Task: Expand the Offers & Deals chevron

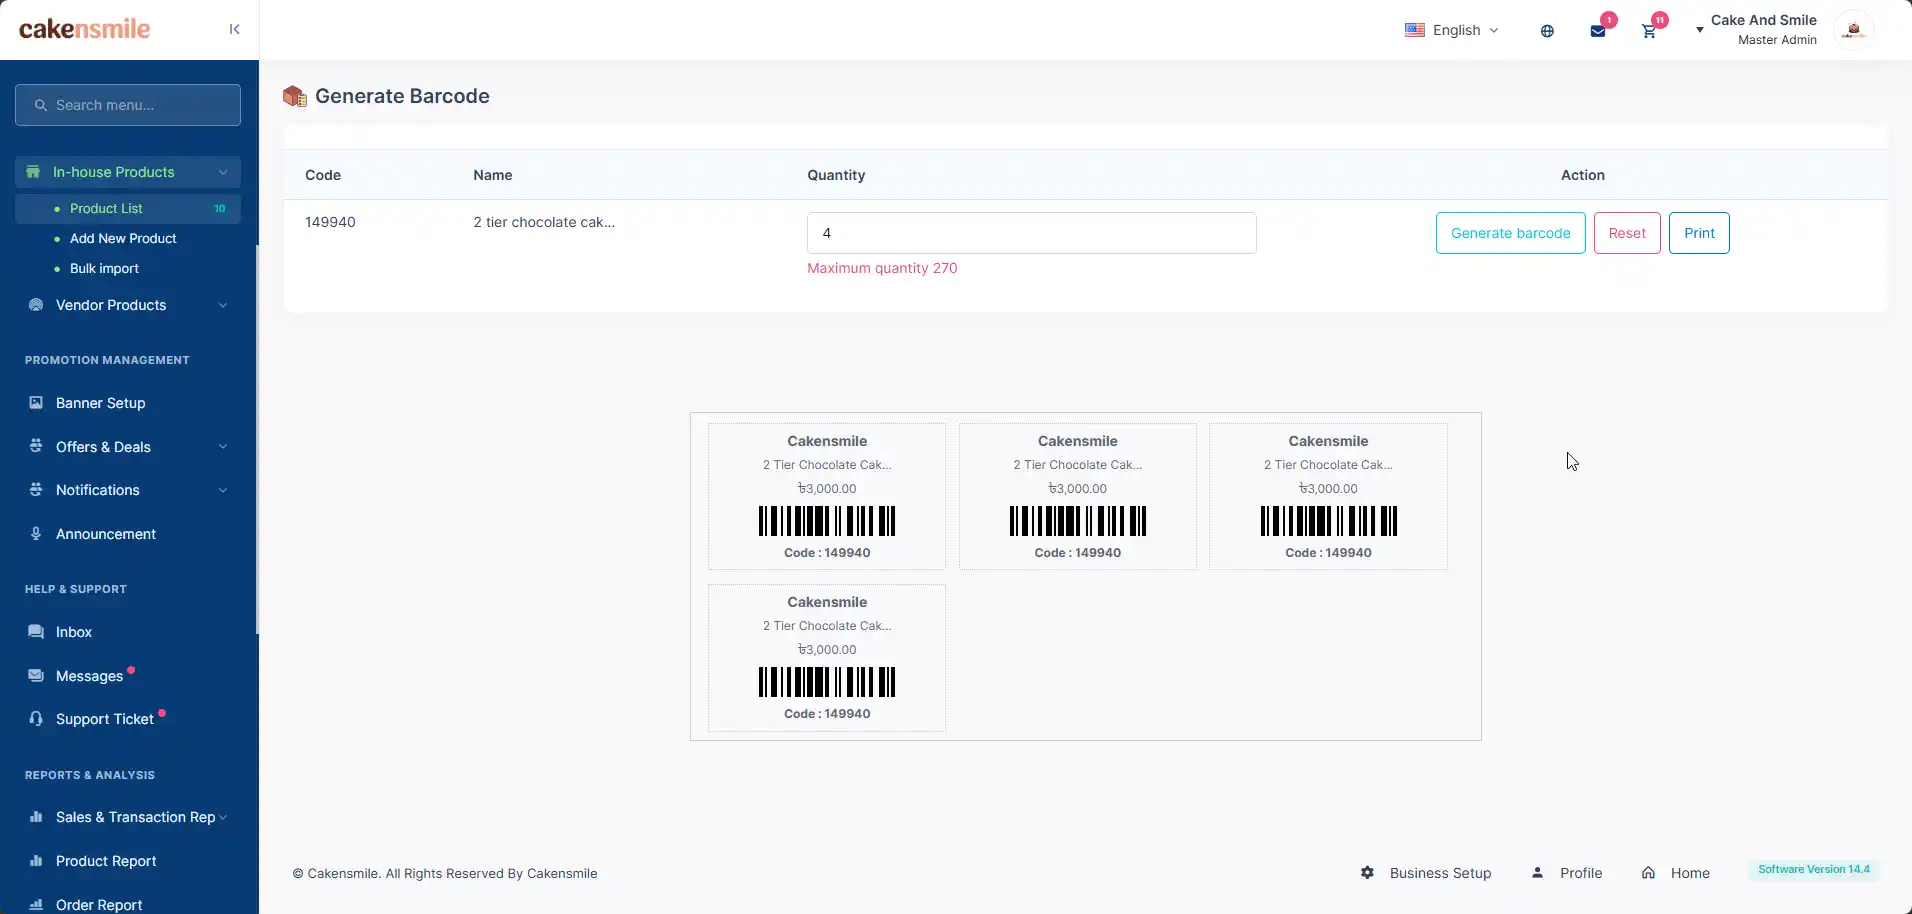Action: pos(223,447)
